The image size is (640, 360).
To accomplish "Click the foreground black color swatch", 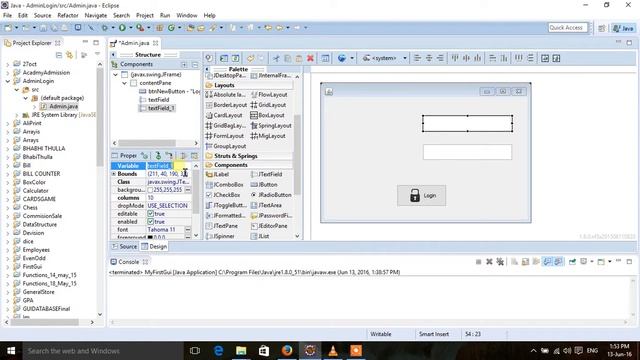I will click(x=150, y=237).
